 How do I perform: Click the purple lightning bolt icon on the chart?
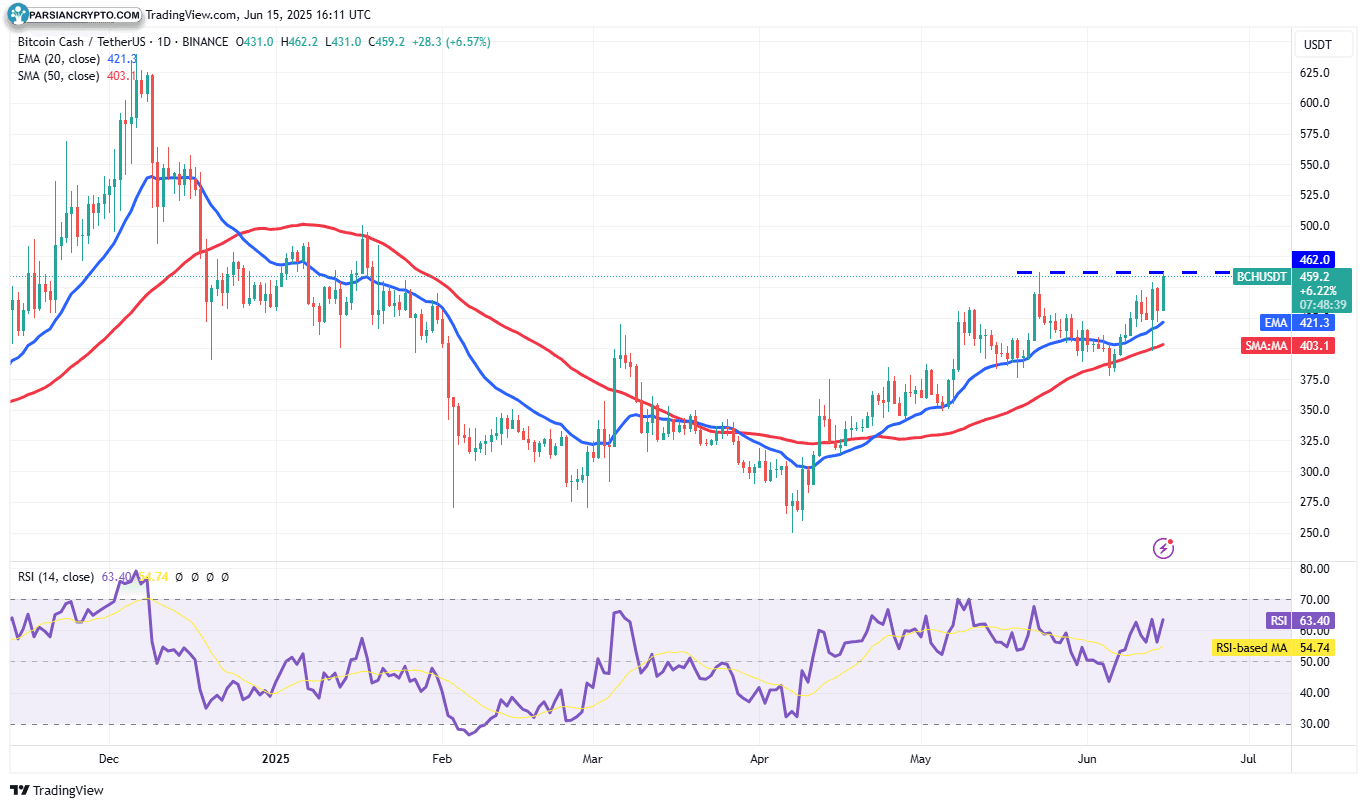(x=1162, y=548)
